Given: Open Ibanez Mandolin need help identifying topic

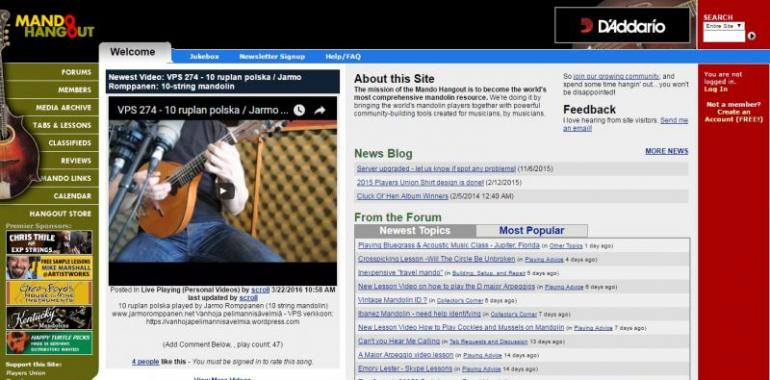Looking at the screenshot, I should (x=419, y=313).
